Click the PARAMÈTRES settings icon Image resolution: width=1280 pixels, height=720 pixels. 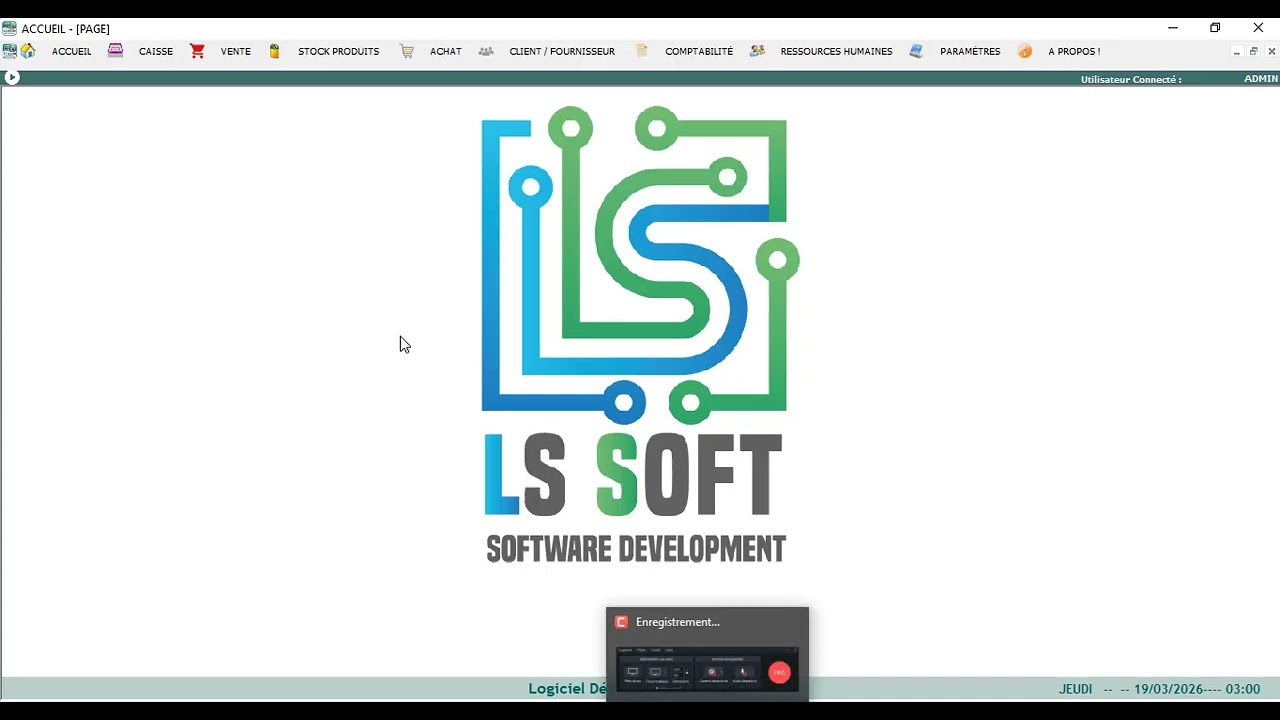pos(916,51)
